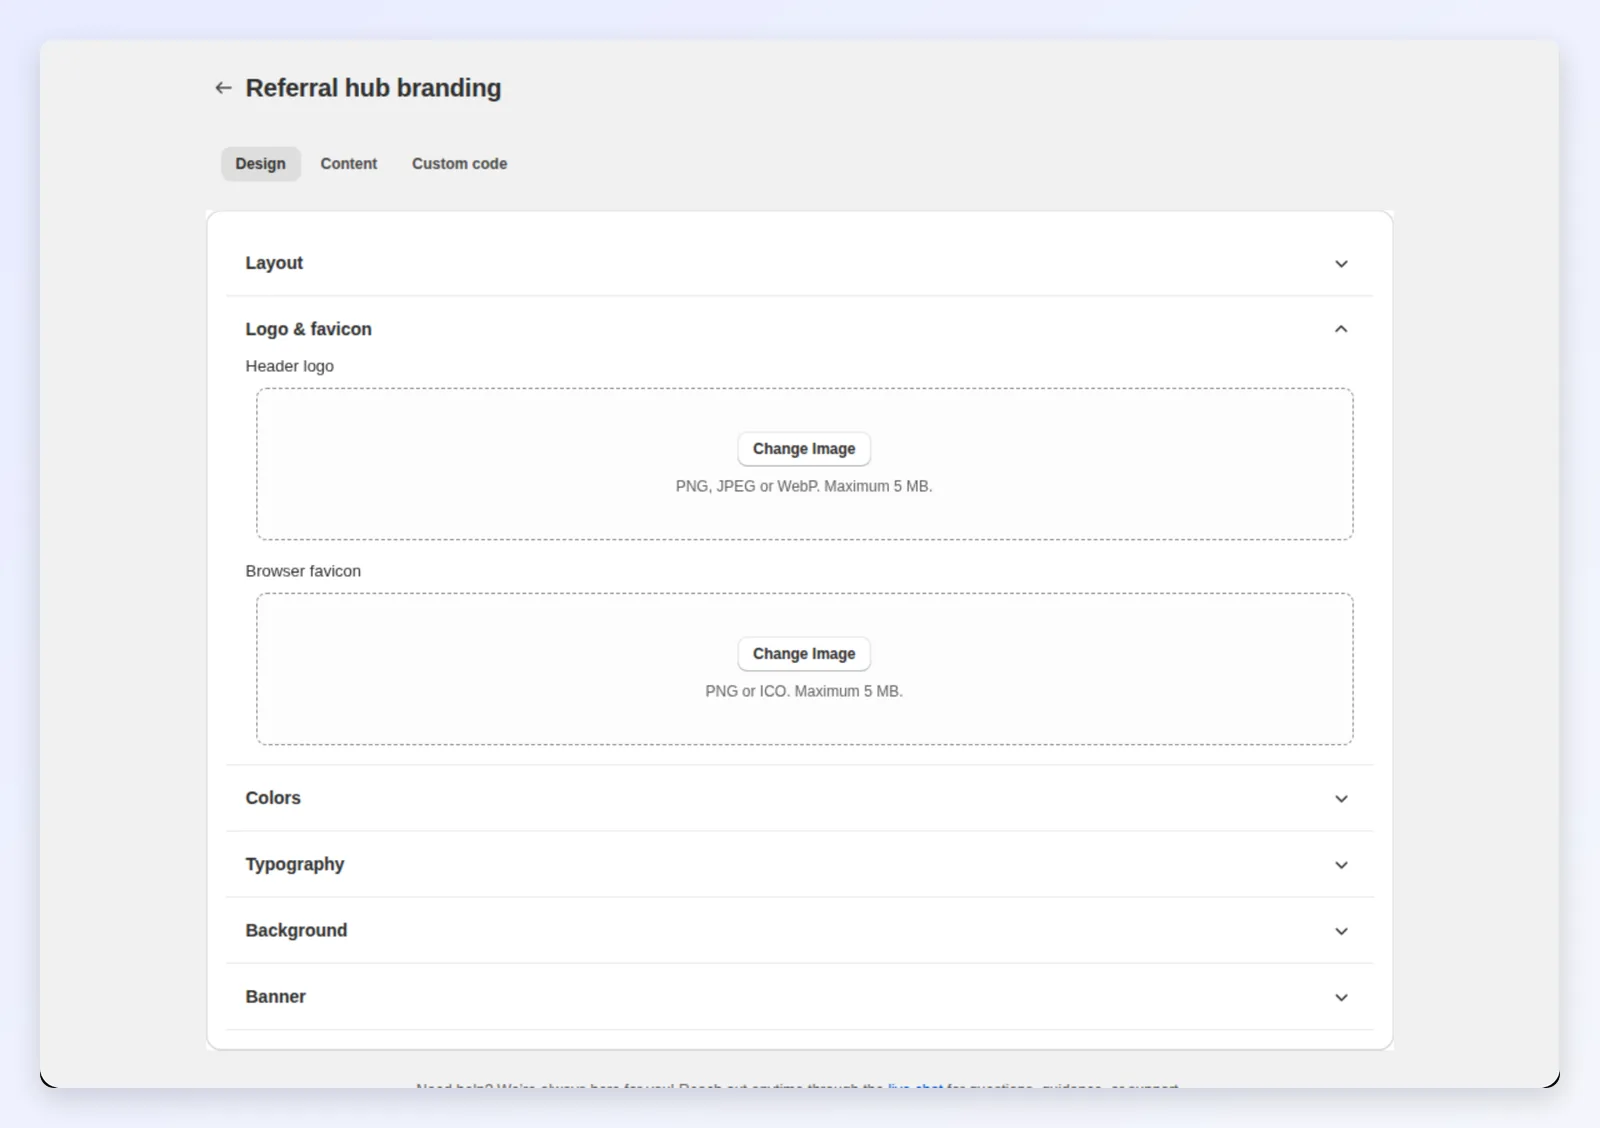Image resolution: width=1600 pixels, height=1128 pixels.
Task: Expand the Colors section chevron
Action: pyautogui.click(x=1341, y=799)
